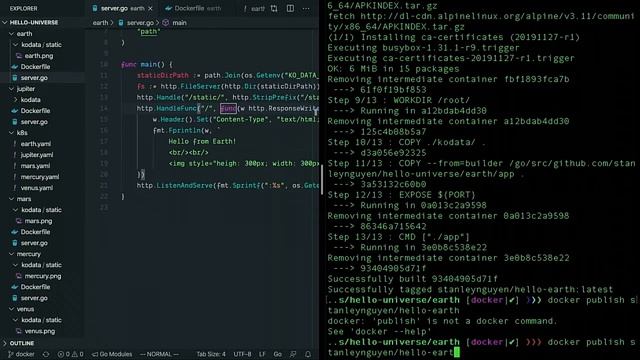Open jupiter.yaml file
The width and height of the screenshot is (640, 360).
click(x=37, y=155)
